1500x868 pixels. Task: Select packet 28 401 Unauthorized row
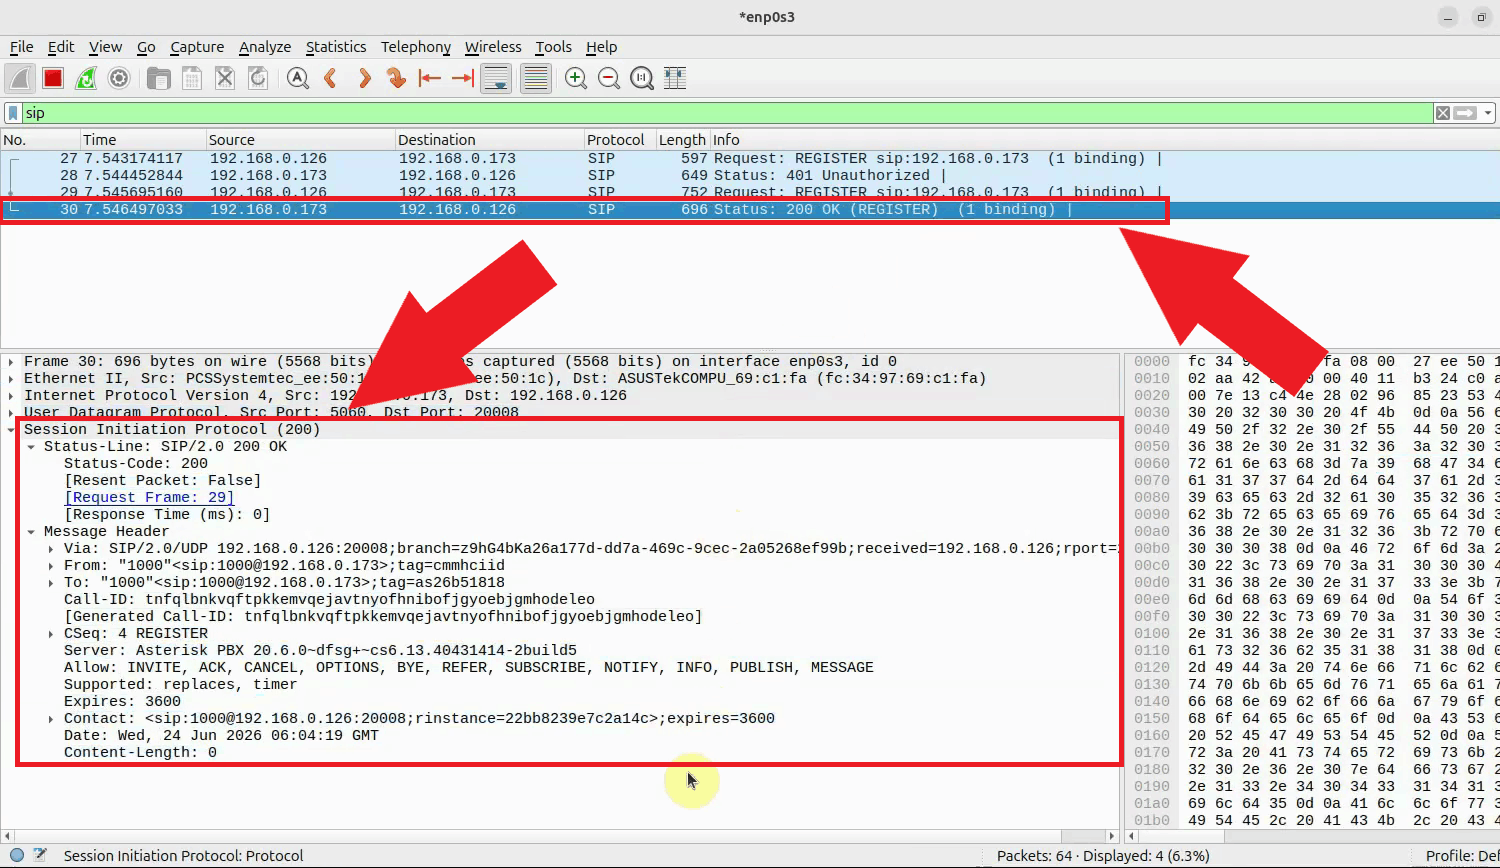click(x=750, y=175)
